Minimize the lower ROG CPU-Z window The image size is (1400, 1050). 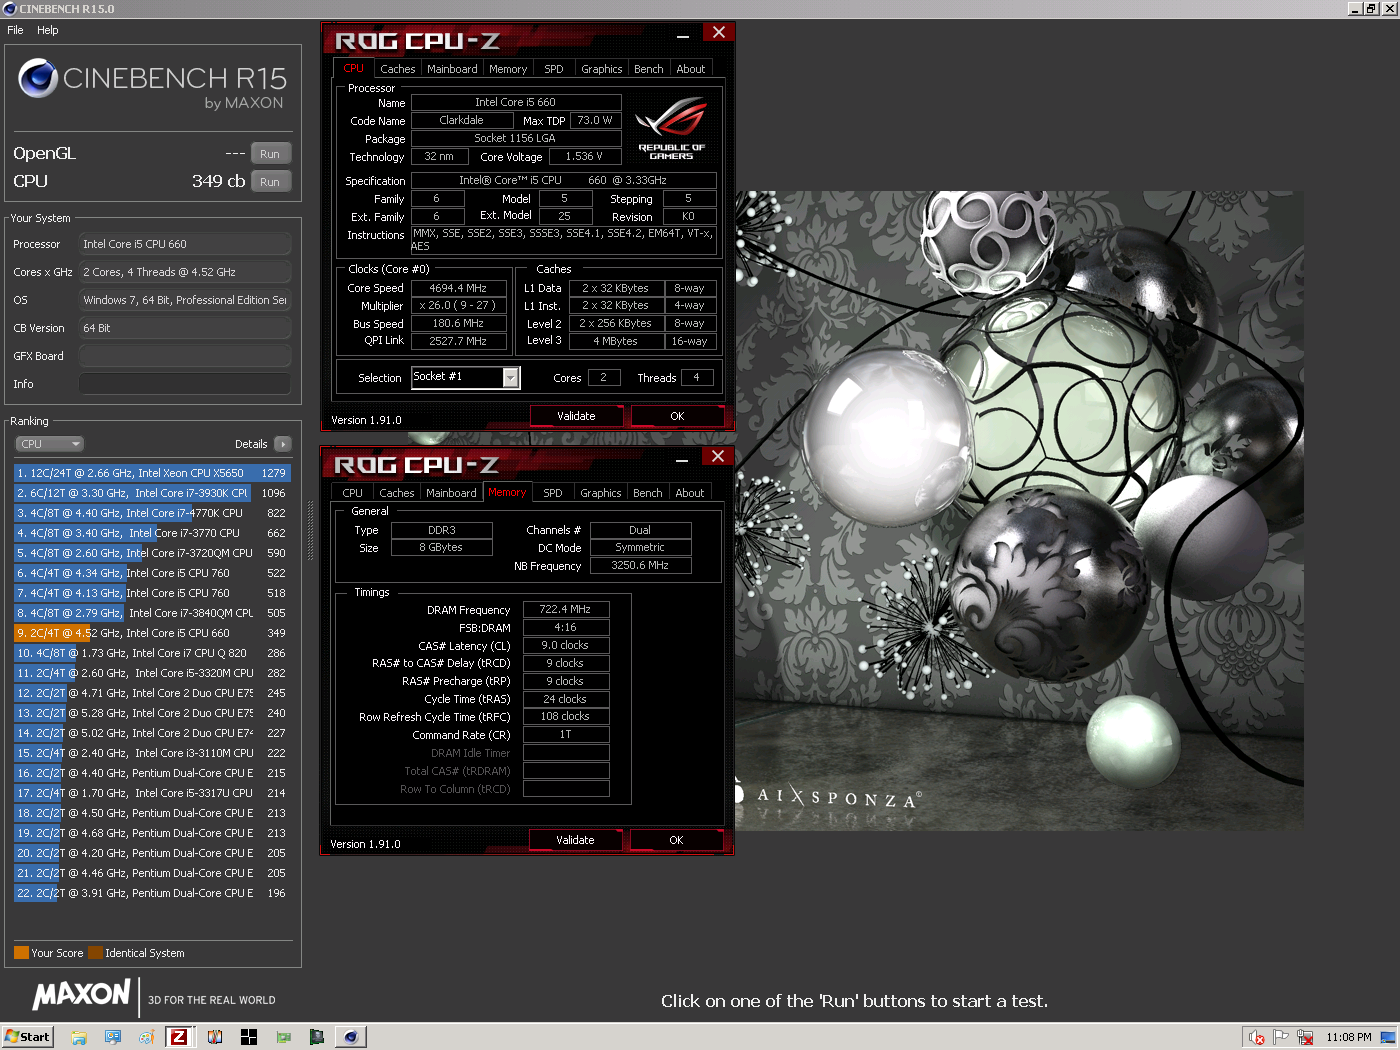[682, 457]
